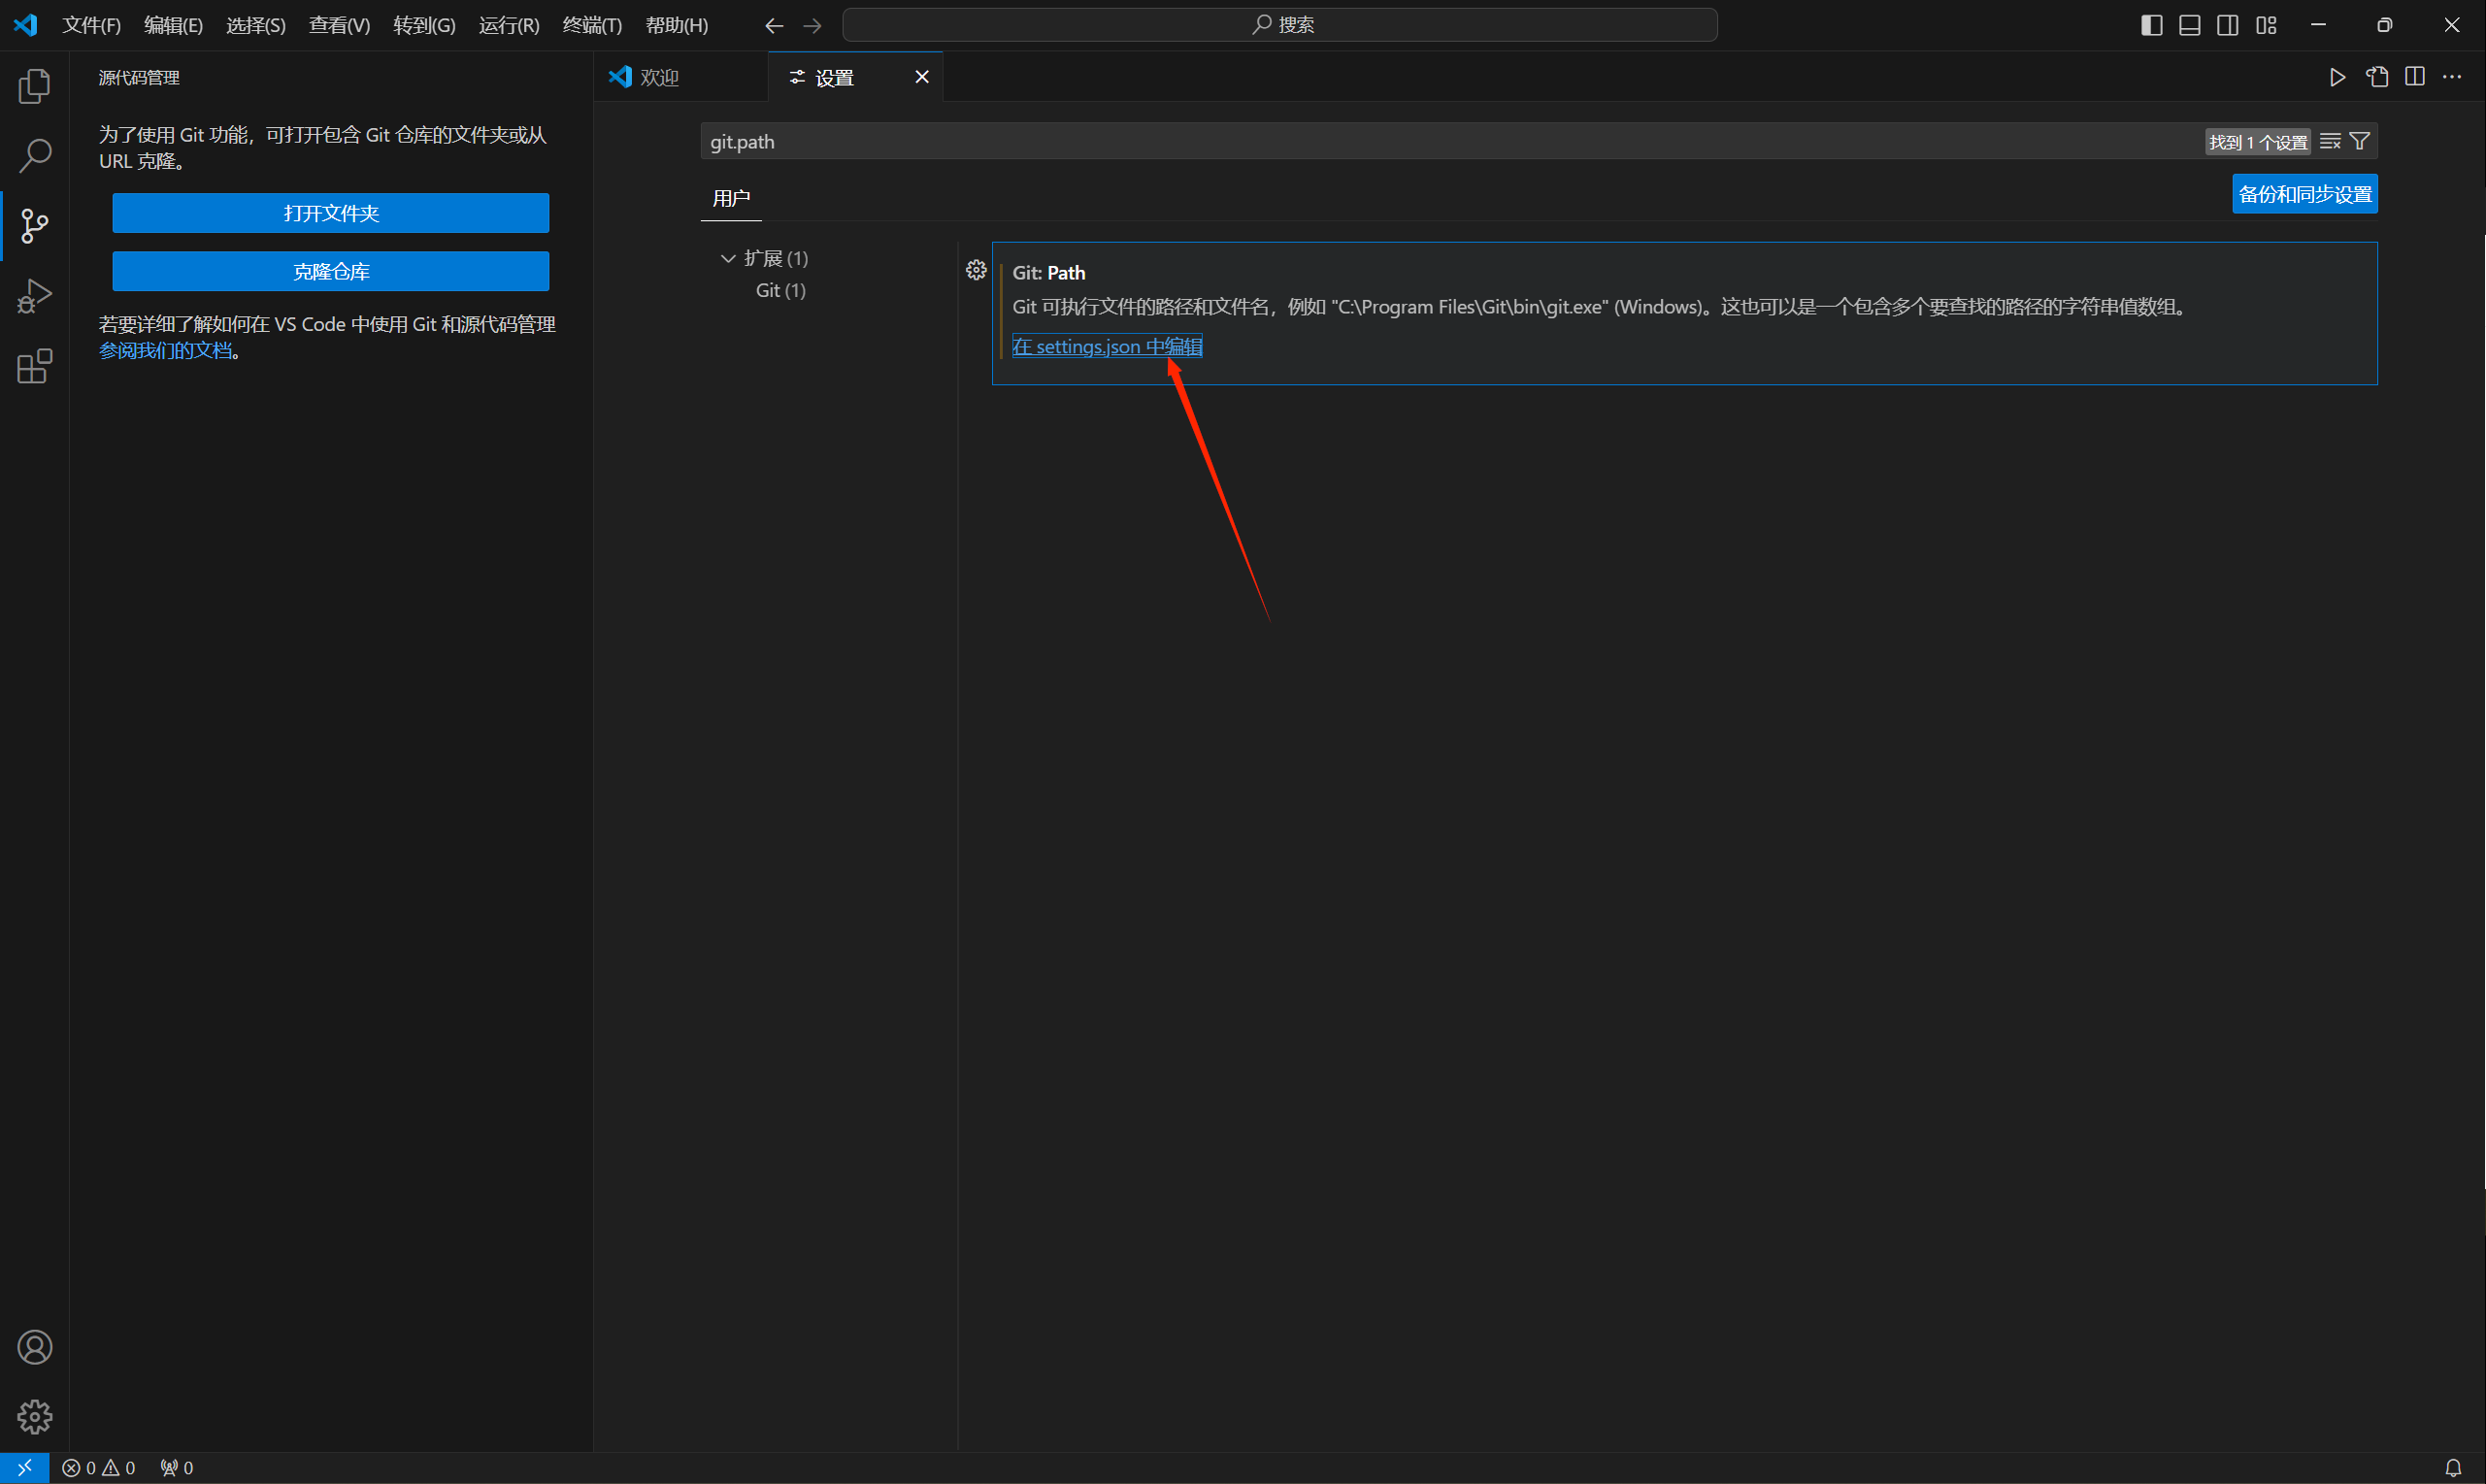Click the Git: Path setting title

coord(1048,273)
